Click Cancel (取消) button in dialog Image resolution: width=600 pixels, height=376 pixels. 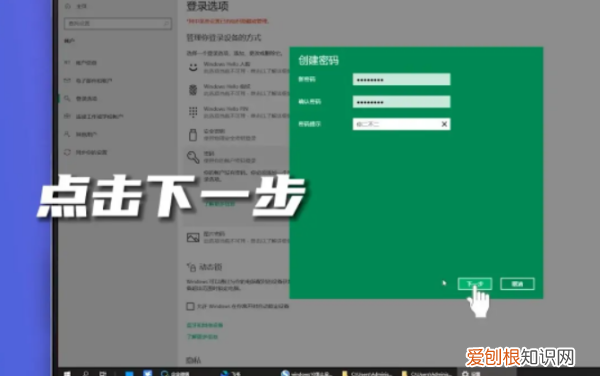(517, 284)
